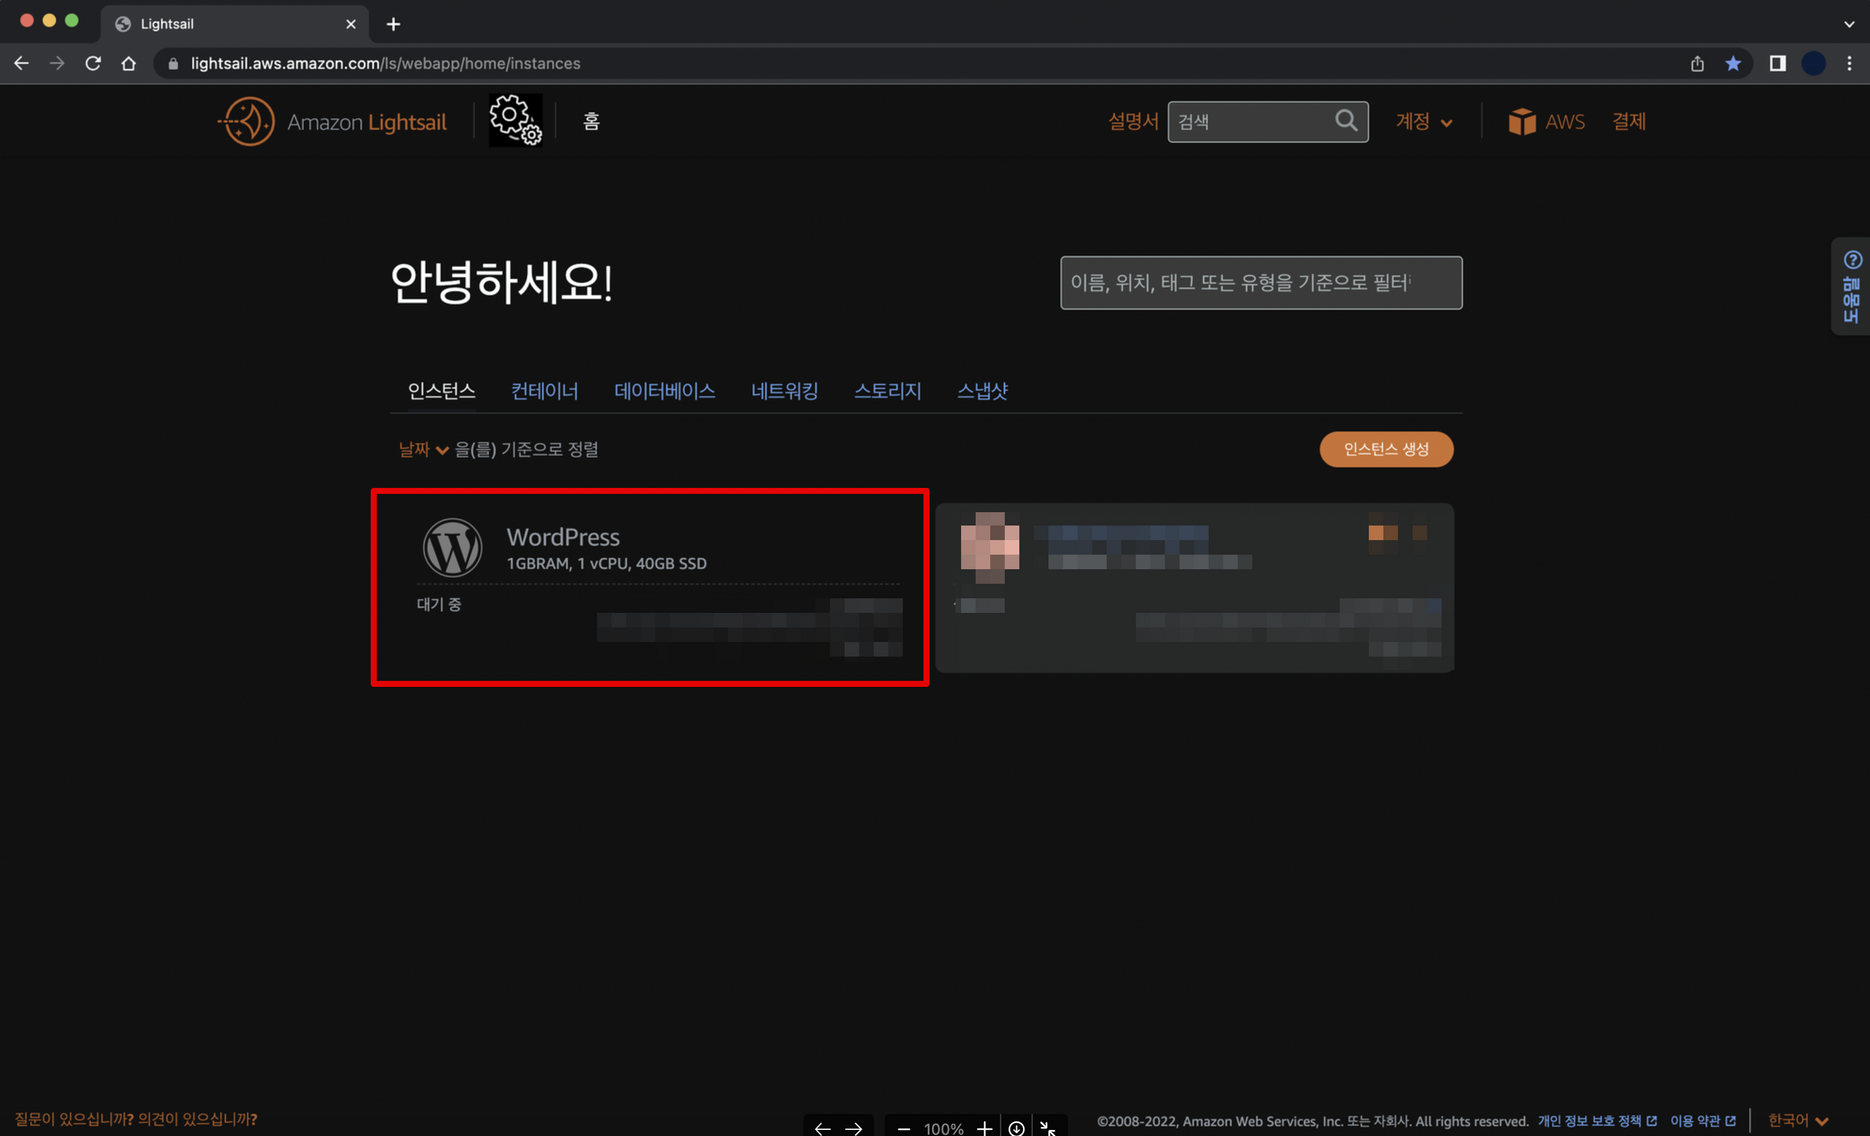Open the gear settings icon in header
The image size is (1870, 1136).
(x=516, y=120)
